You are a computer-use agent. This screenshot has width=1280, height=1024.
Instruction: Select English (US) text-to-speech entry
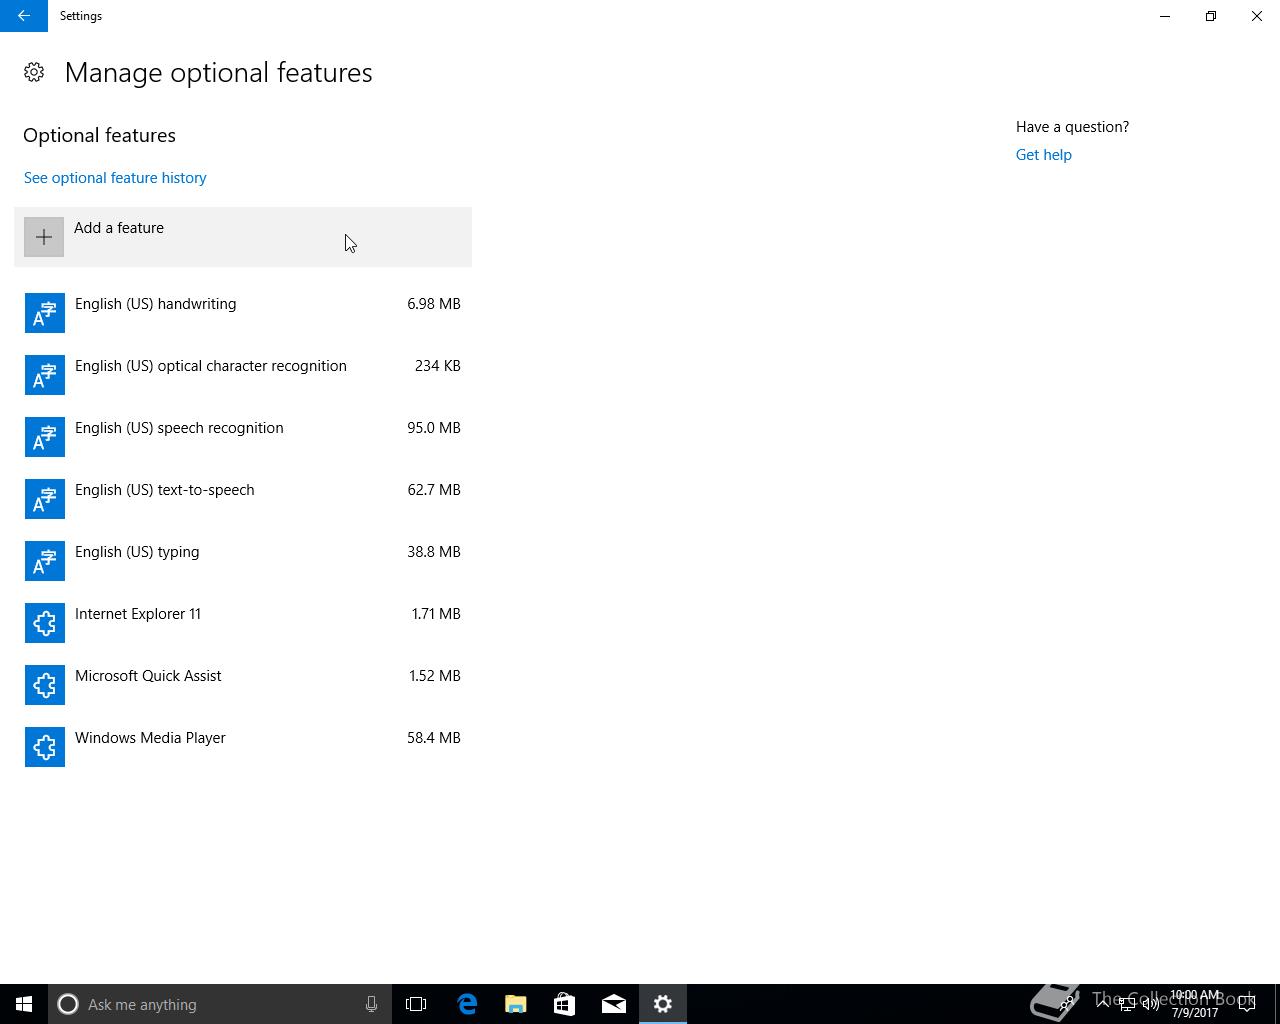click(243, 499)
